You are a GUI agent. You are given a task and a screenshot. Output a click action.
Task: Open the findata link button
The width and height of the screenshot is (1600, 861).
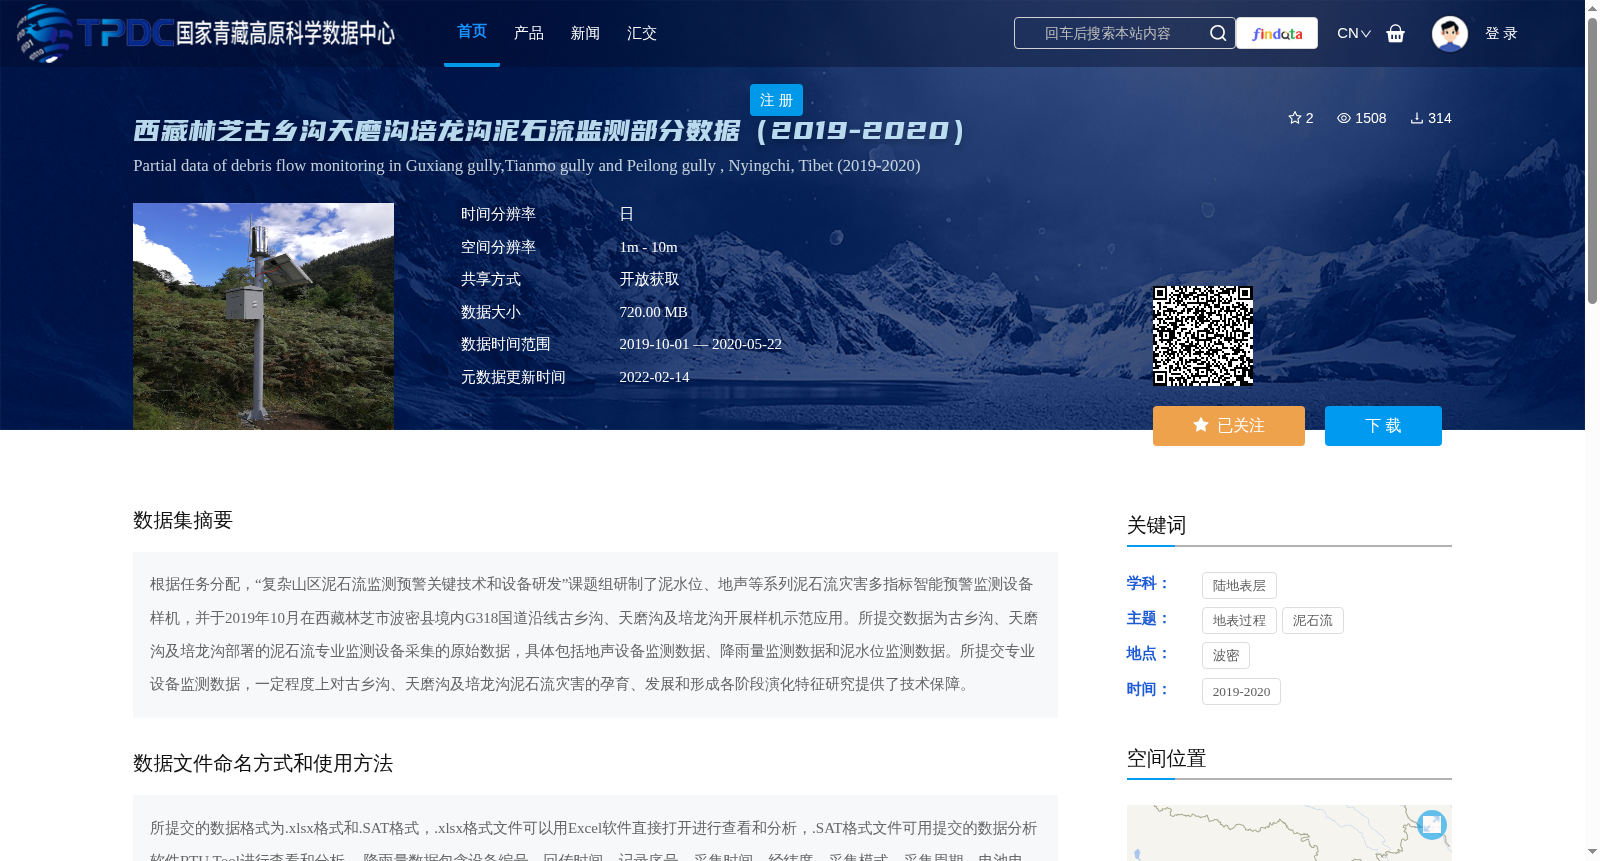point(1277,33)
